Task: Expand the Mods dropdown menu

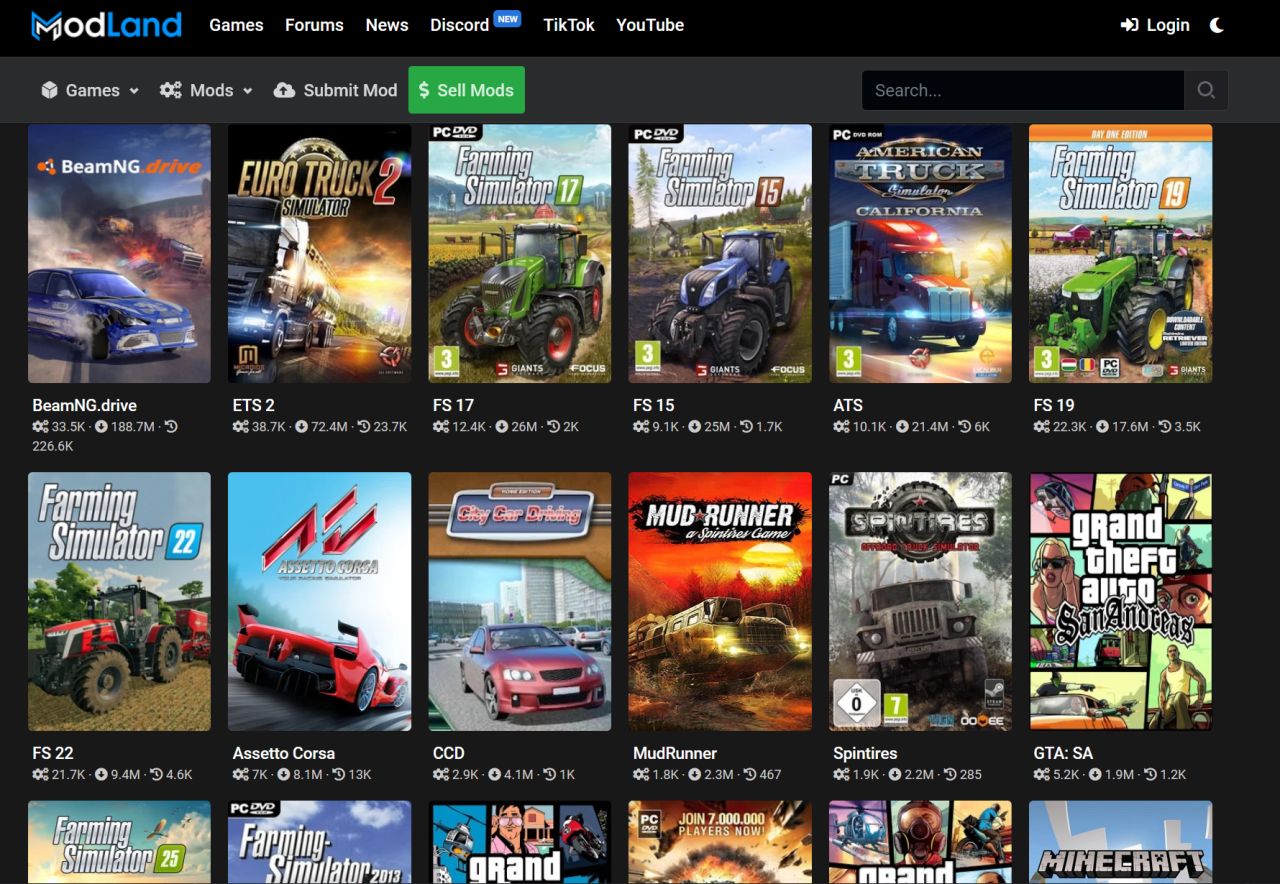Action: point(207,90)
